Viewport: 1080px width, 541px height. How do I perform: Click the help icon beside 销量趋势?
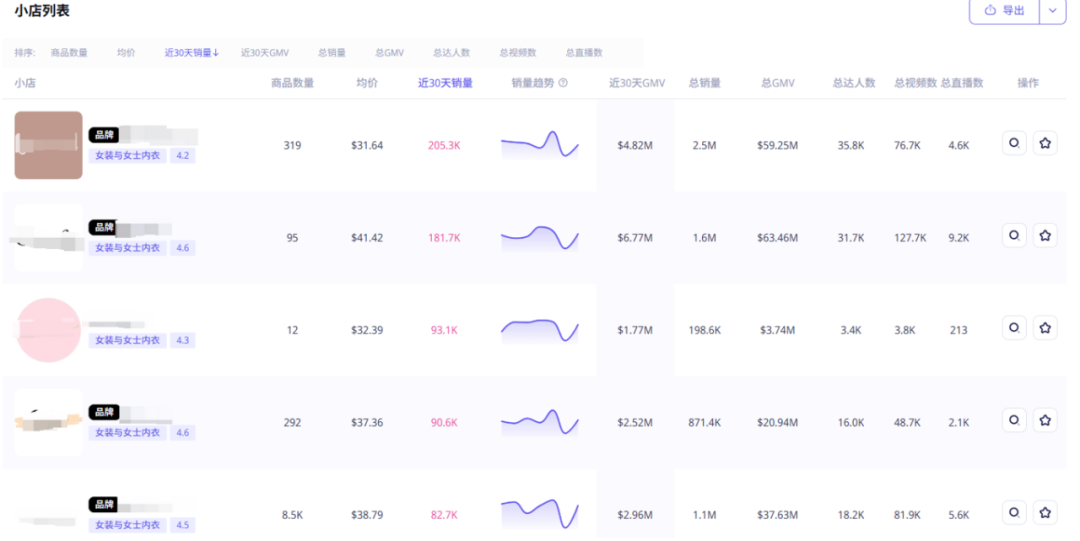[563, 83]
